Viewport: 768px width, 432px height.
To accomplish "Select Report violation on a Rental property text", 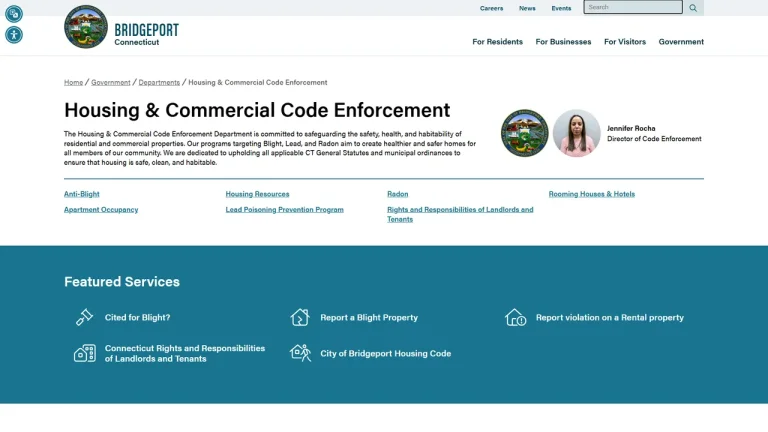I will pyautogui.click(x=609, y=317).
